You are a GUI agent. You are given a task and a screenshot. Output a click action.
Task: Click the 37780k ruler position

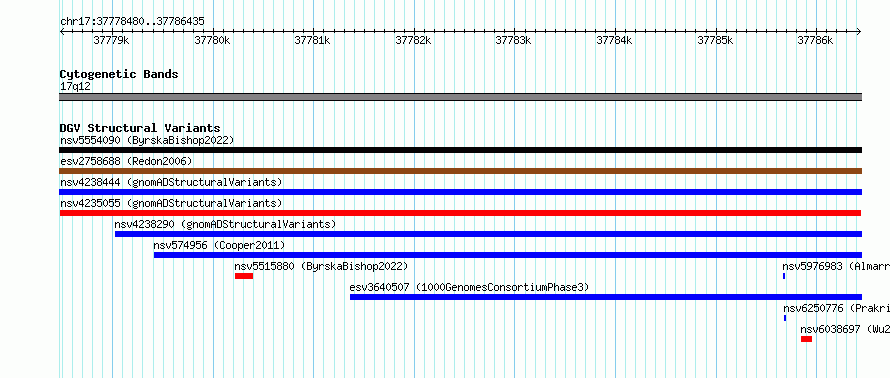coord(212,40)
